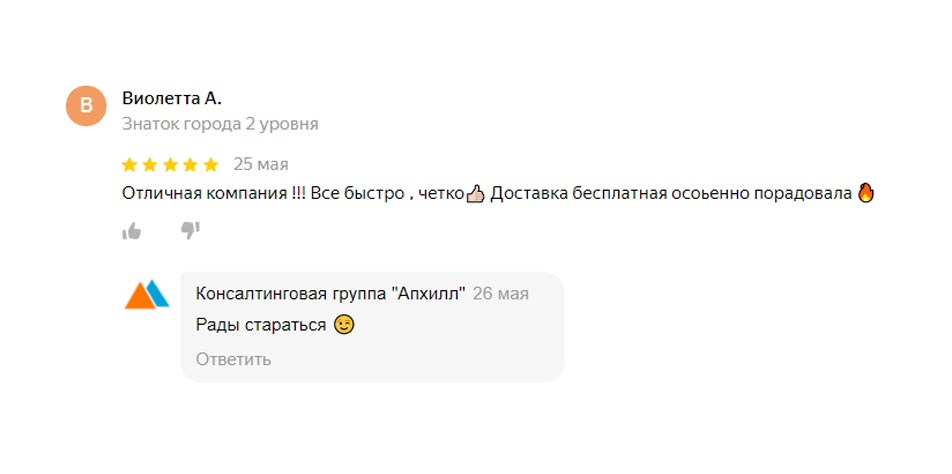
Task: Click the fifth rating star
Action: (210, 164)
